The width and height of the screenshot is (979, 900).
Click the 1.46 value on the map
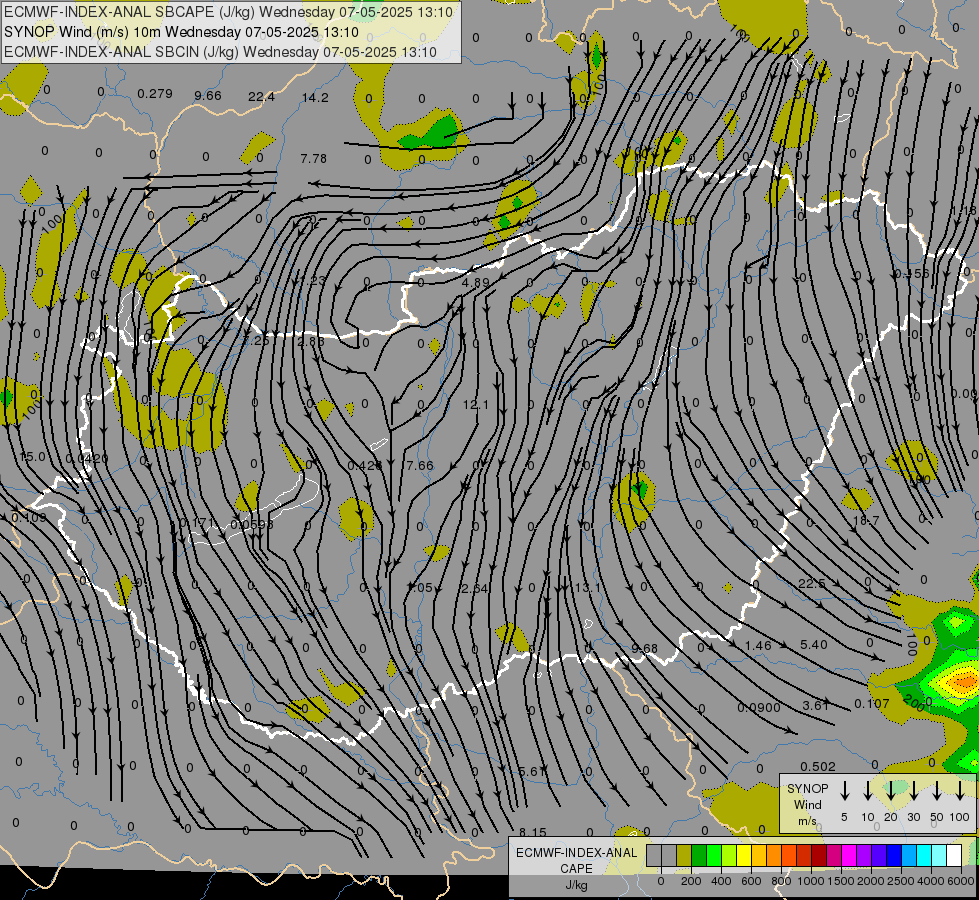758,645
